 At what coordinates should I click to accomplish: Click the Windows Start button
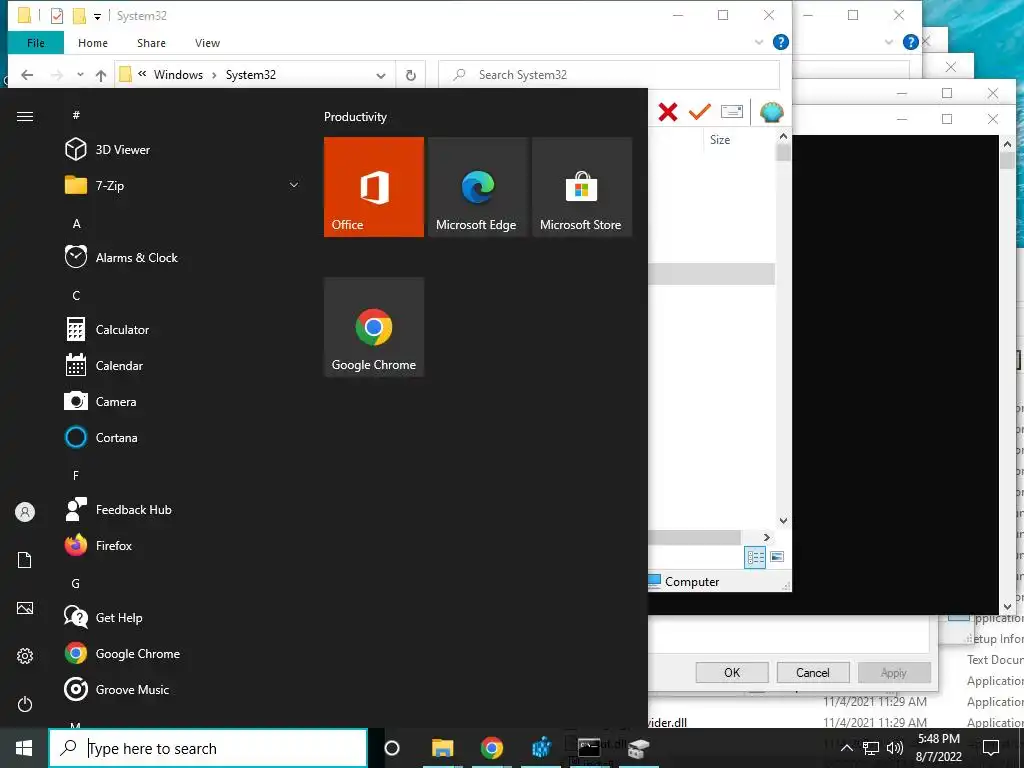[x=24, y=748]
